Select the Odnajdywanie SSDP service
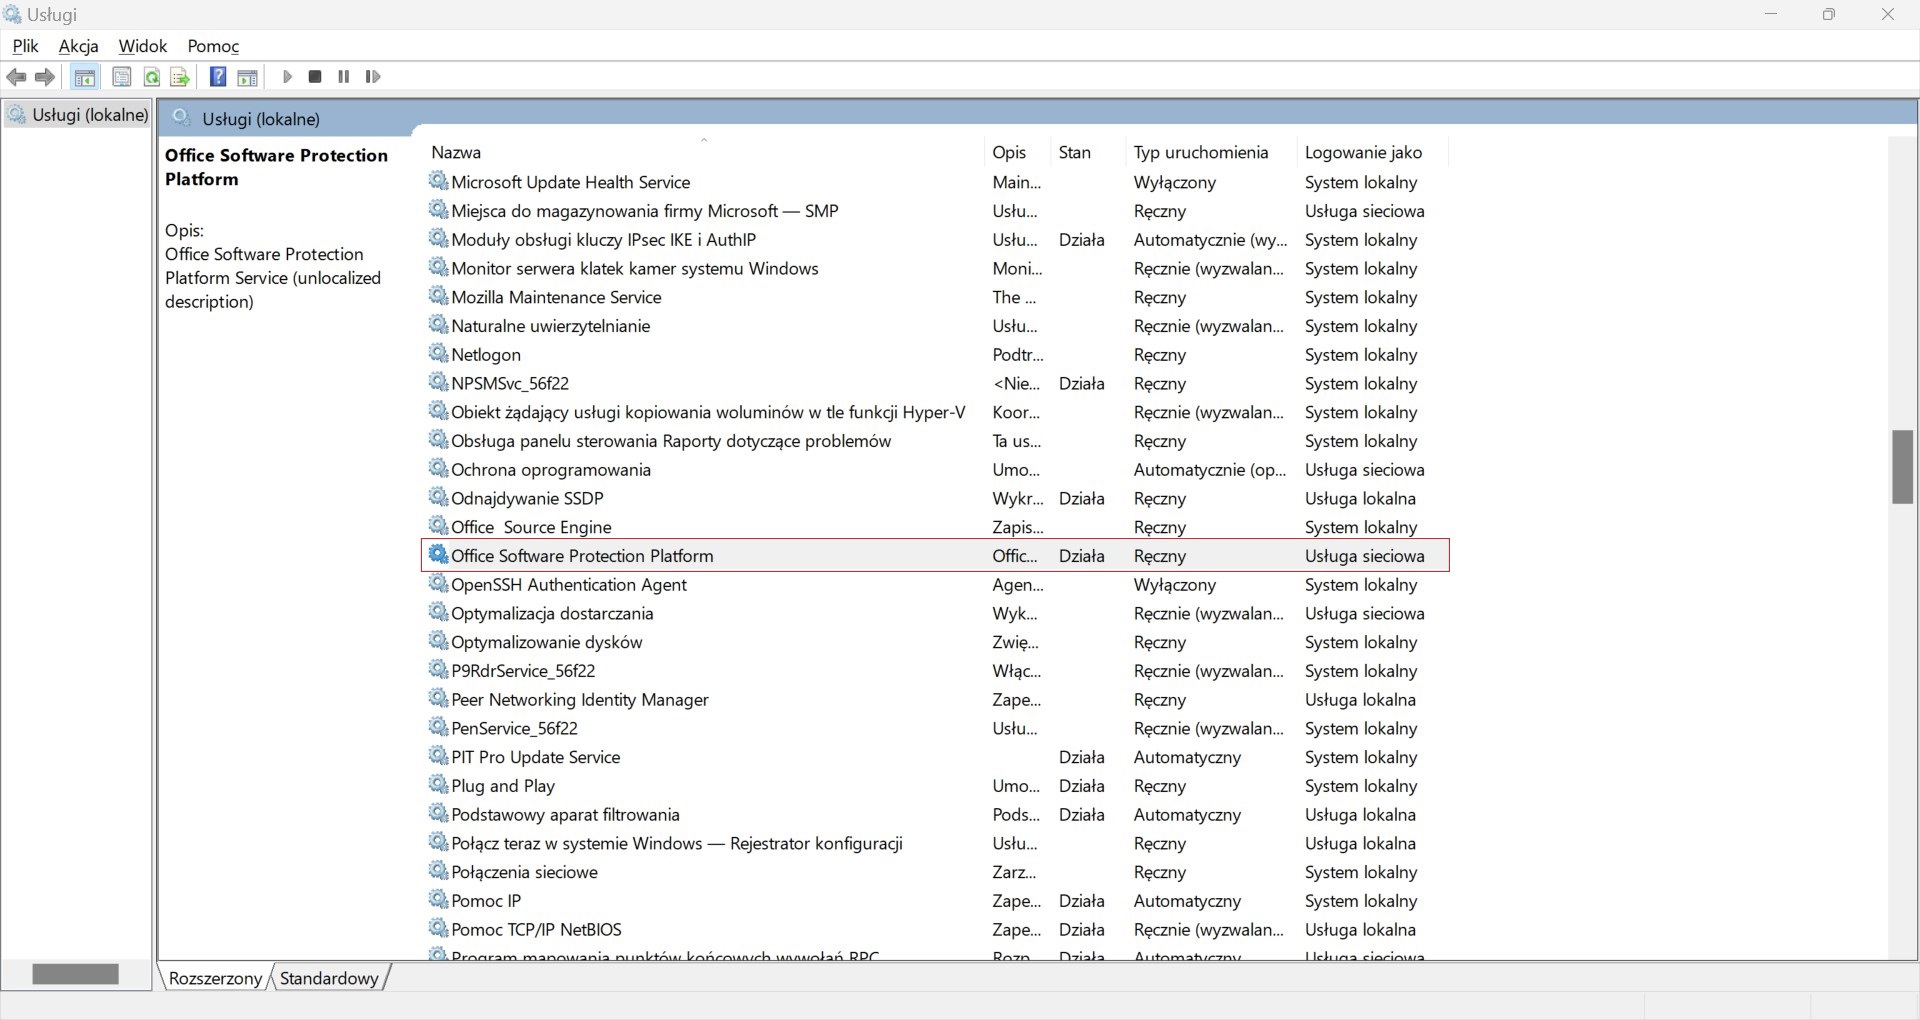This screenshot has width=1920, height=1020. click(935, 498)
